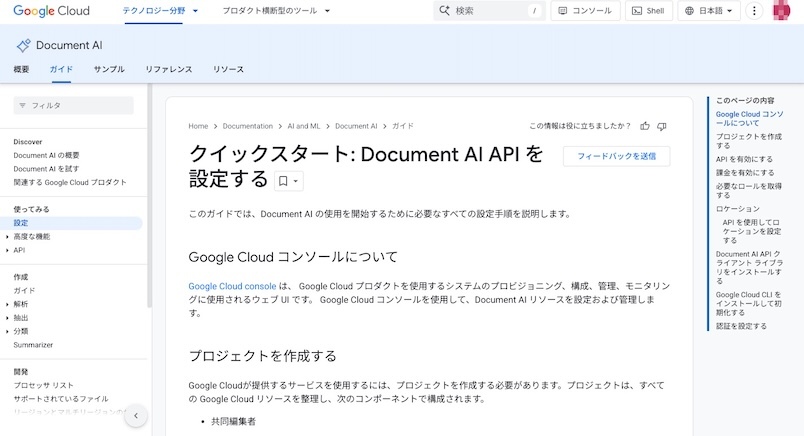Open the プロダクト横断型のツール dropdown
This screenshot has width=804, height=436.
[x=276, y=11]
